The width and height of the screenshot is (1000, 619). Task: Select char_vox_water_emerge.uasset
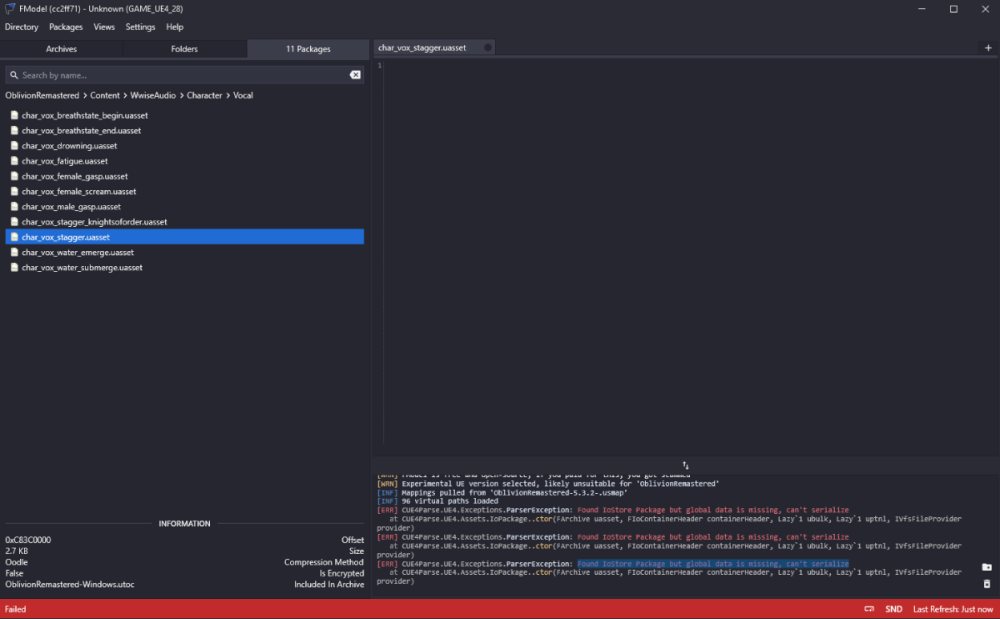coord(184,252)
